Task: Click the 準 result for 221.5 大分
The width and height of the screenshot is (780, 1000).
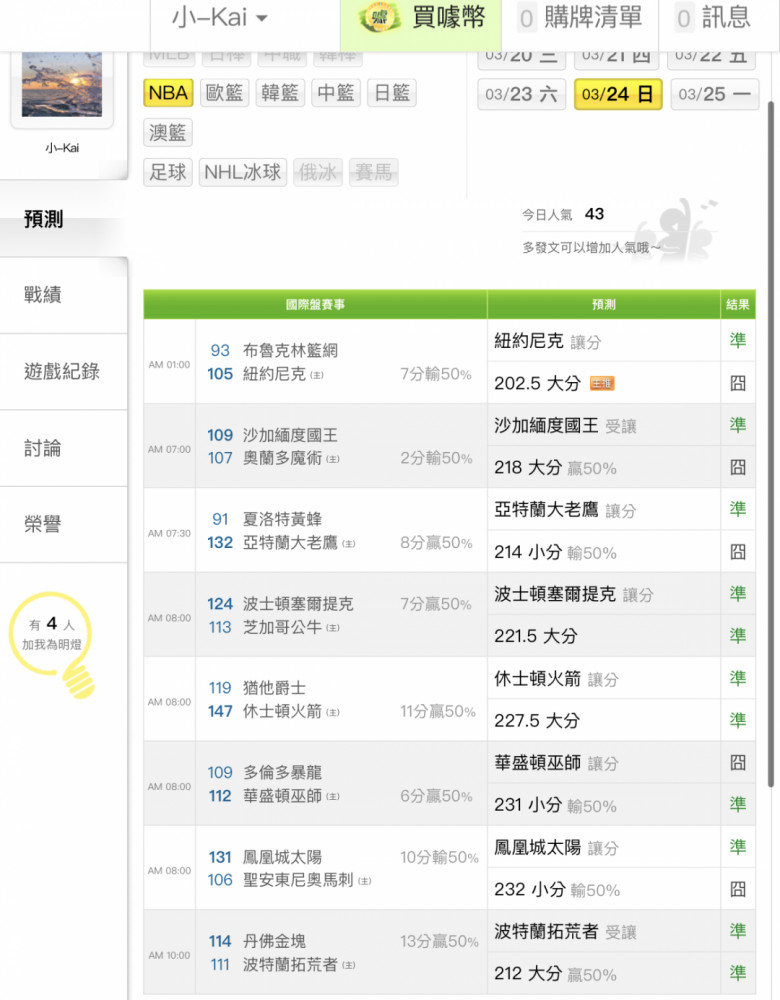Action: 738,636
